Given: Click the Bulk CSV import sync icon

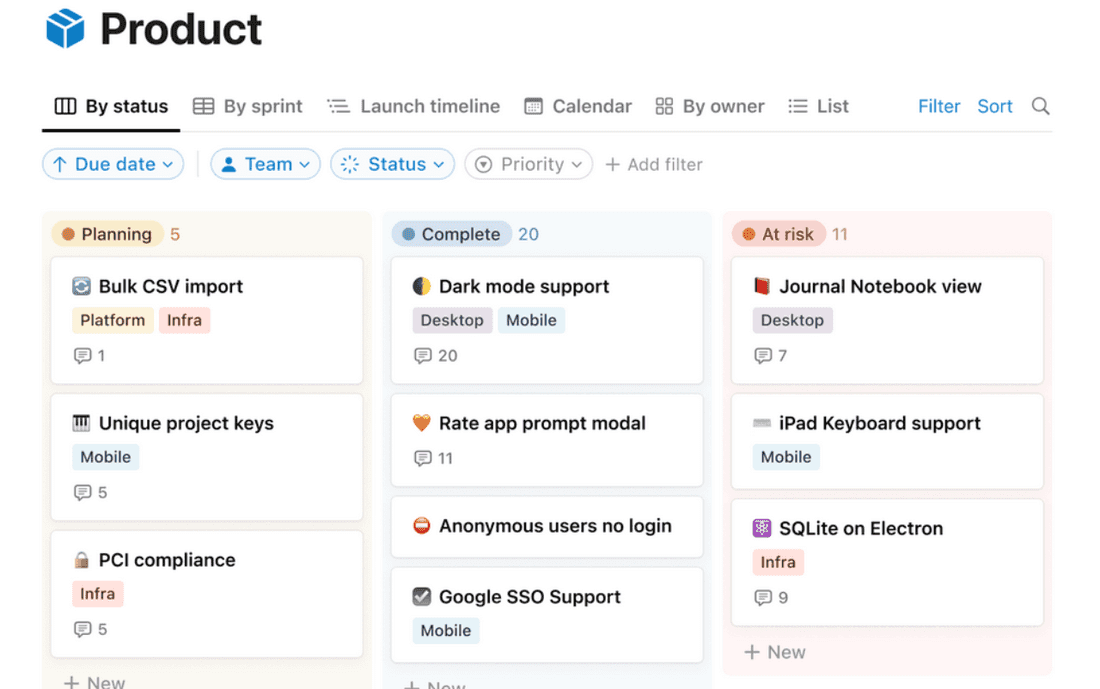Looking at the screenshot, I should (82, 287).
